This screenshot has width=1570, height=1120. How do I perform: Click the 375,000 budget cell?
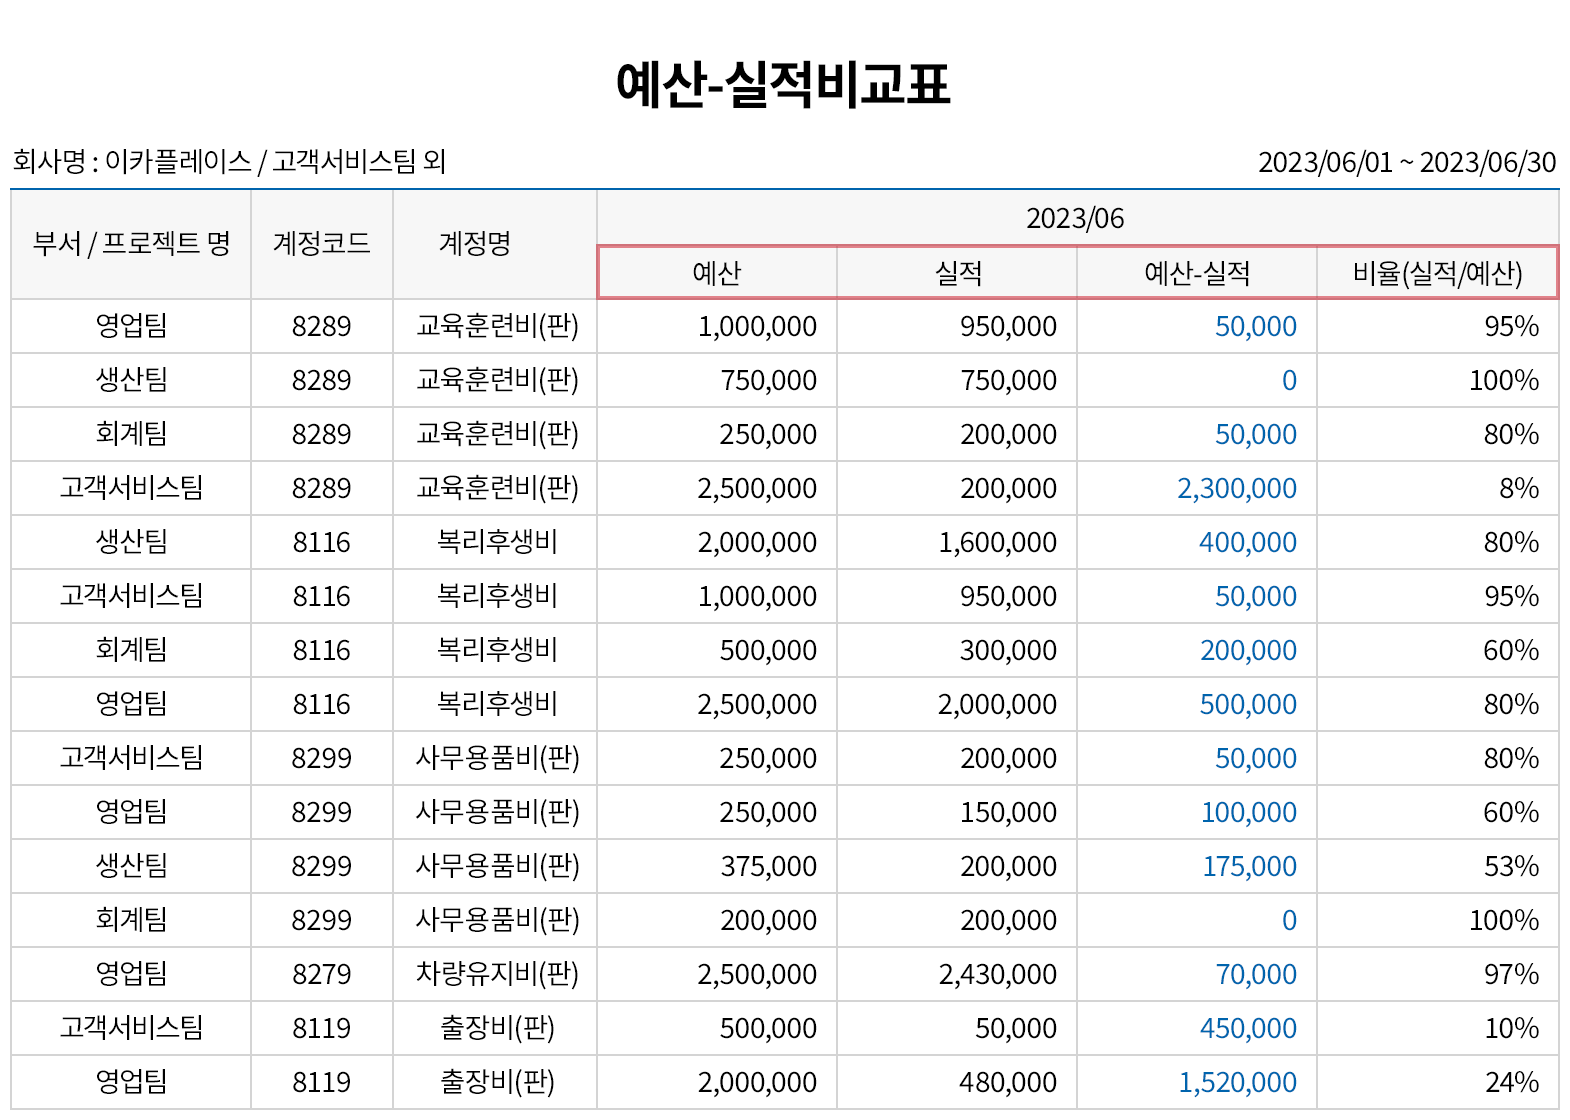pyautogui.click(x=717, y=866)
